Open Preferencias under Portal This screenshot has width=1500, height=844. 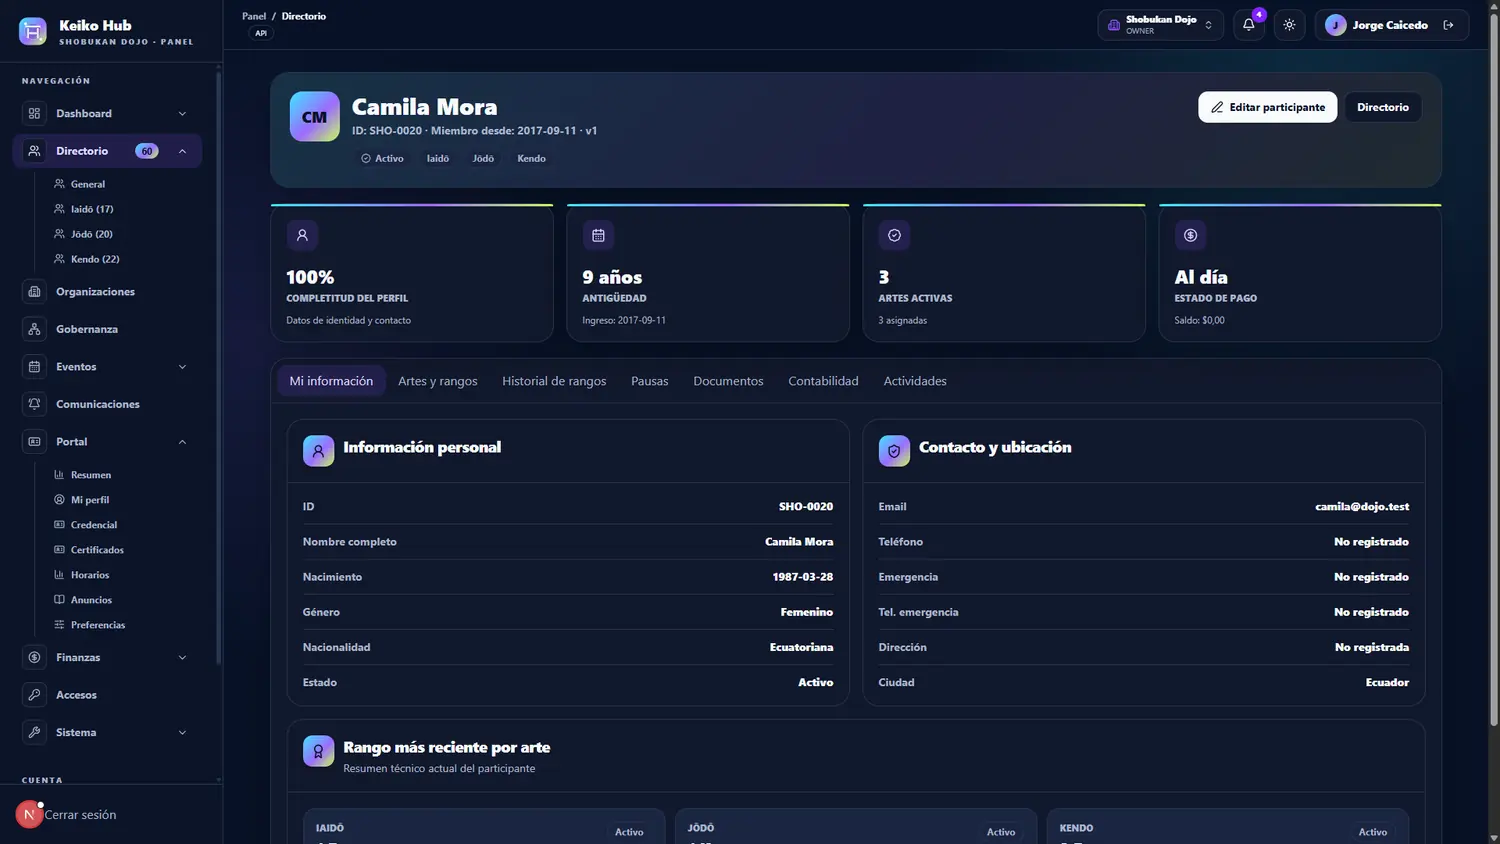coord(98,625)
